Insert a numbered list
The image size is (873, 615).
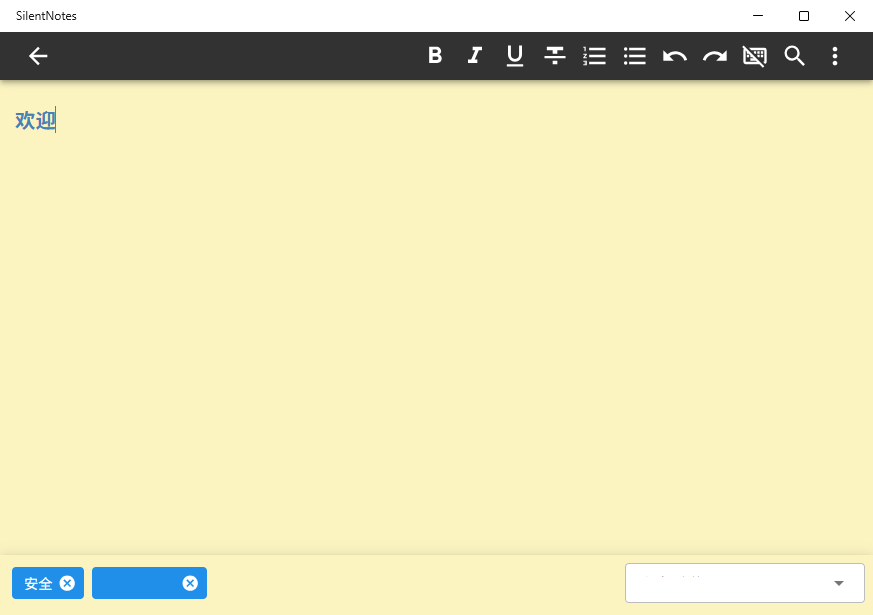595,56
